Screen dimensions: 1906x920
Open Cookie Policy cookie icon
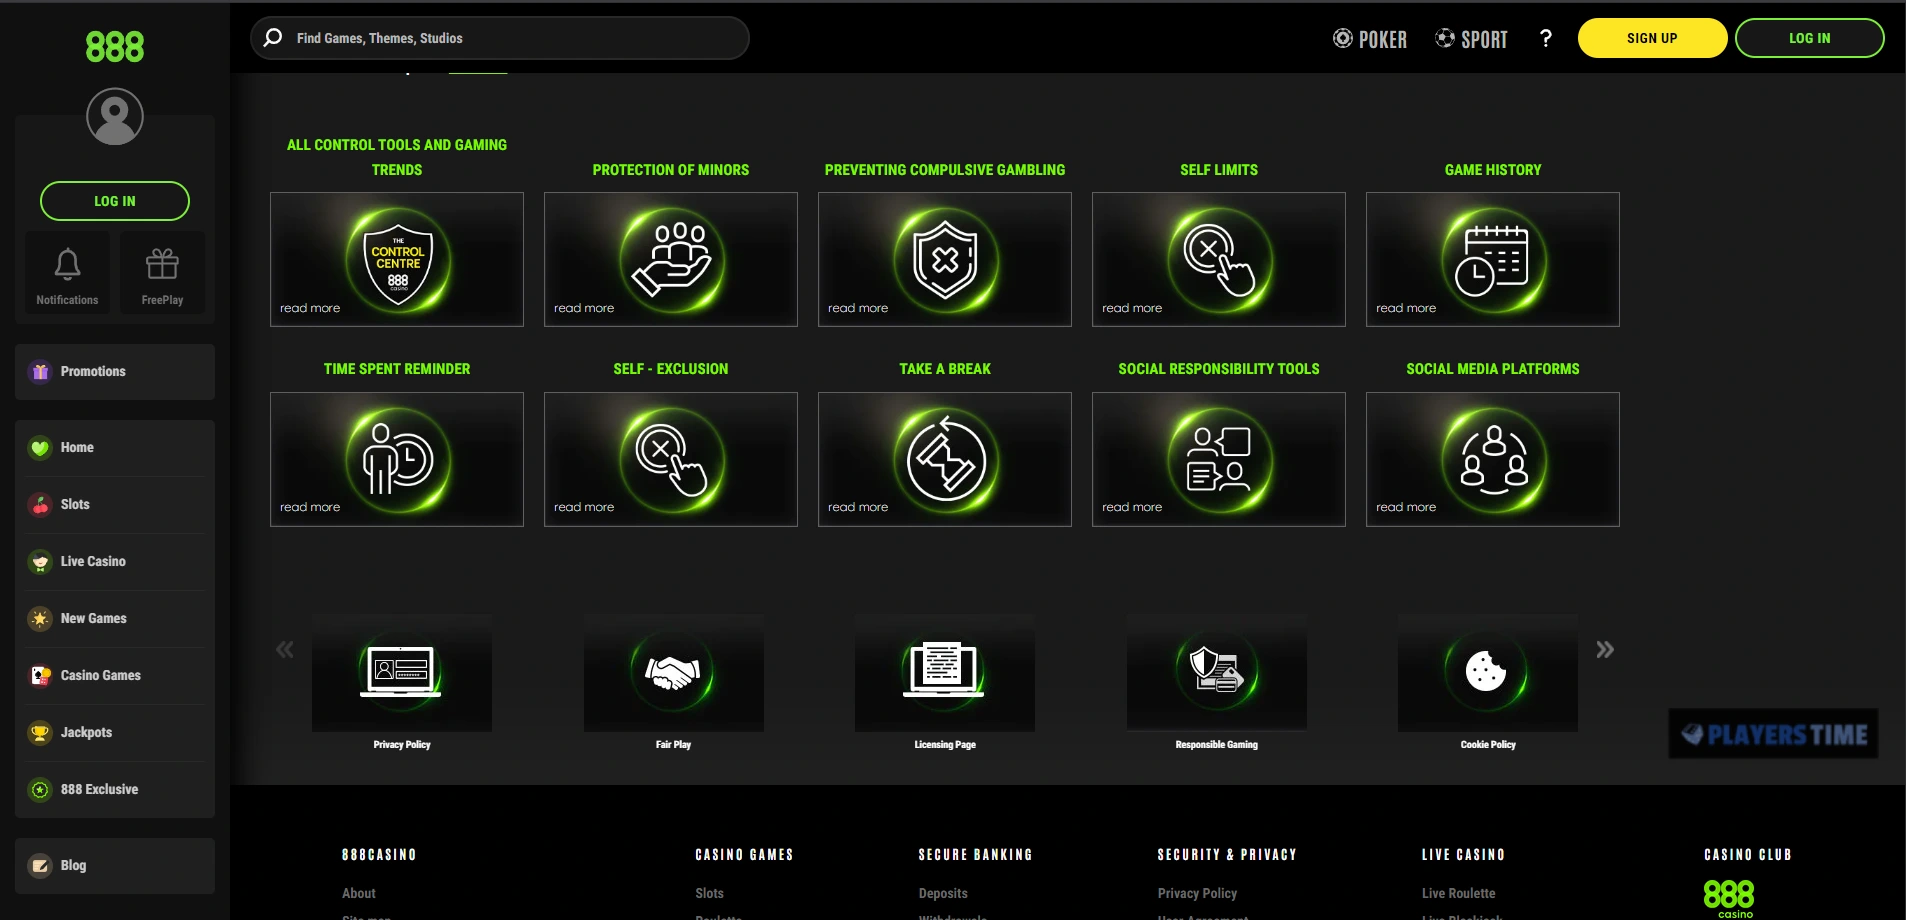tap(1488, 672)
